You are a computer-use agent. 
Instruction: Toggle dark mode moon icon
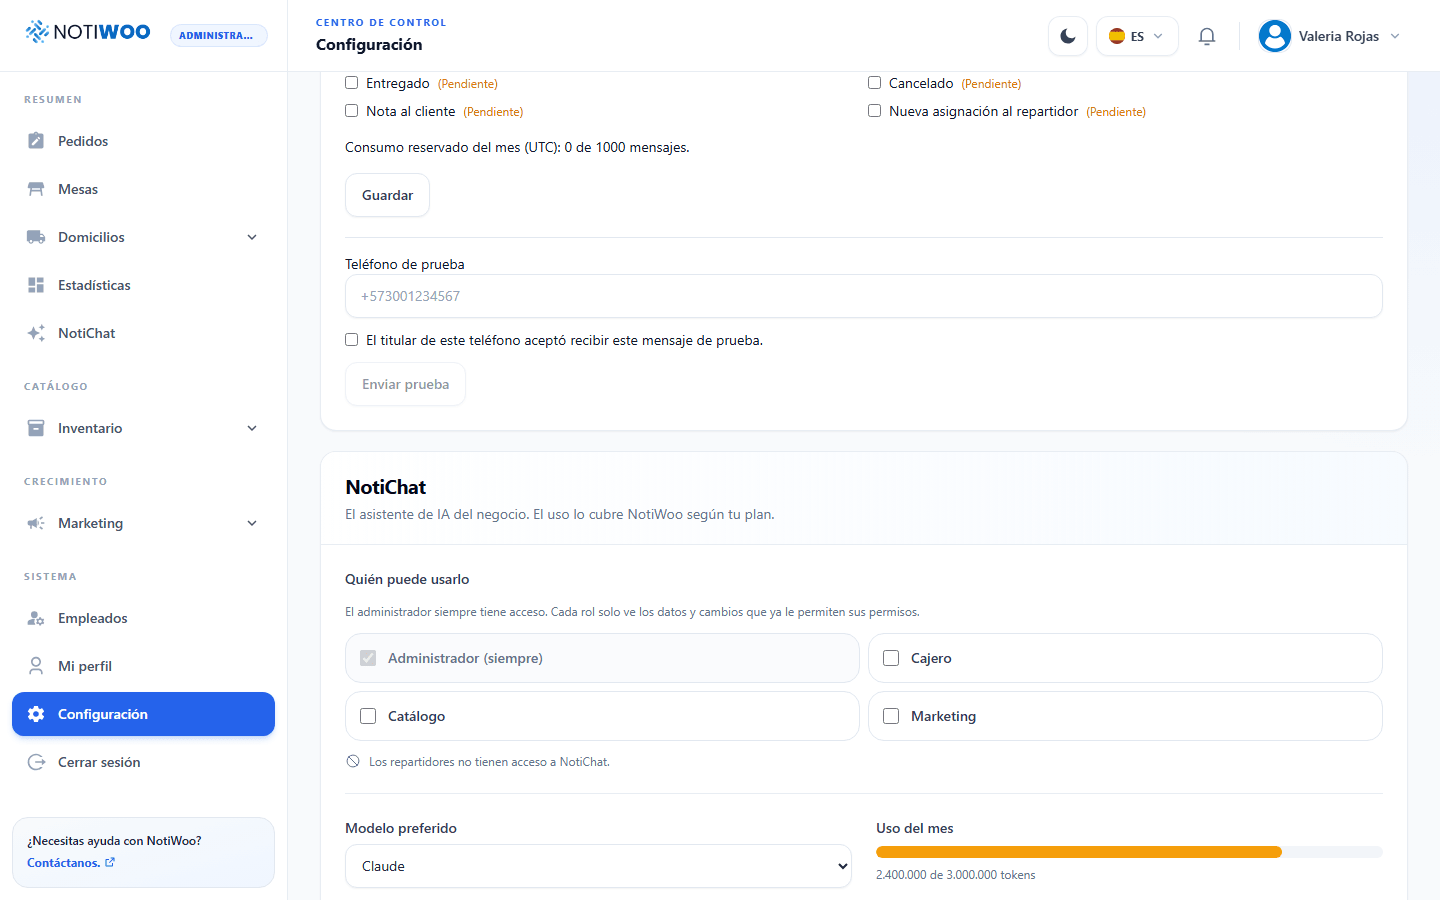point(1068,36)
